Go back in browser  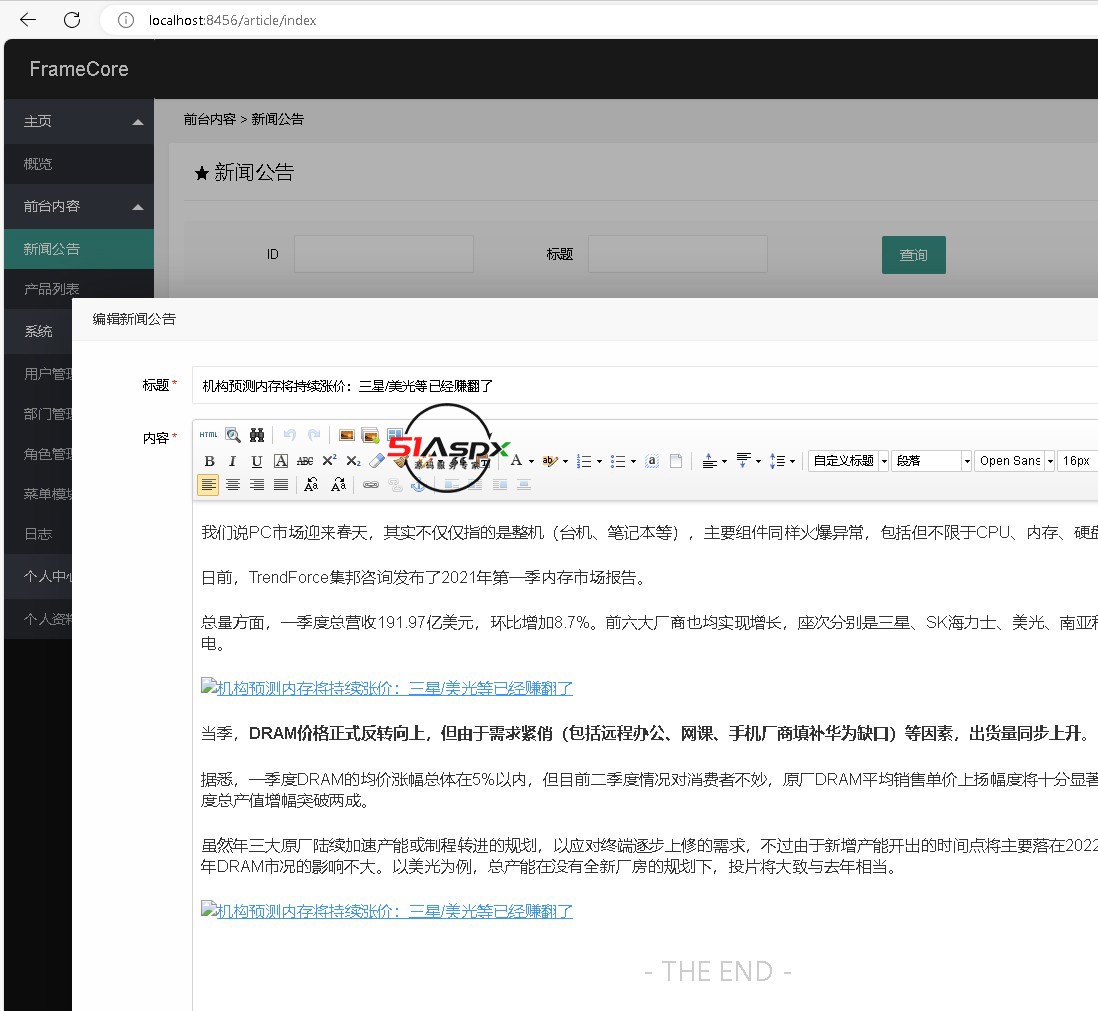(x=28, y=20)
